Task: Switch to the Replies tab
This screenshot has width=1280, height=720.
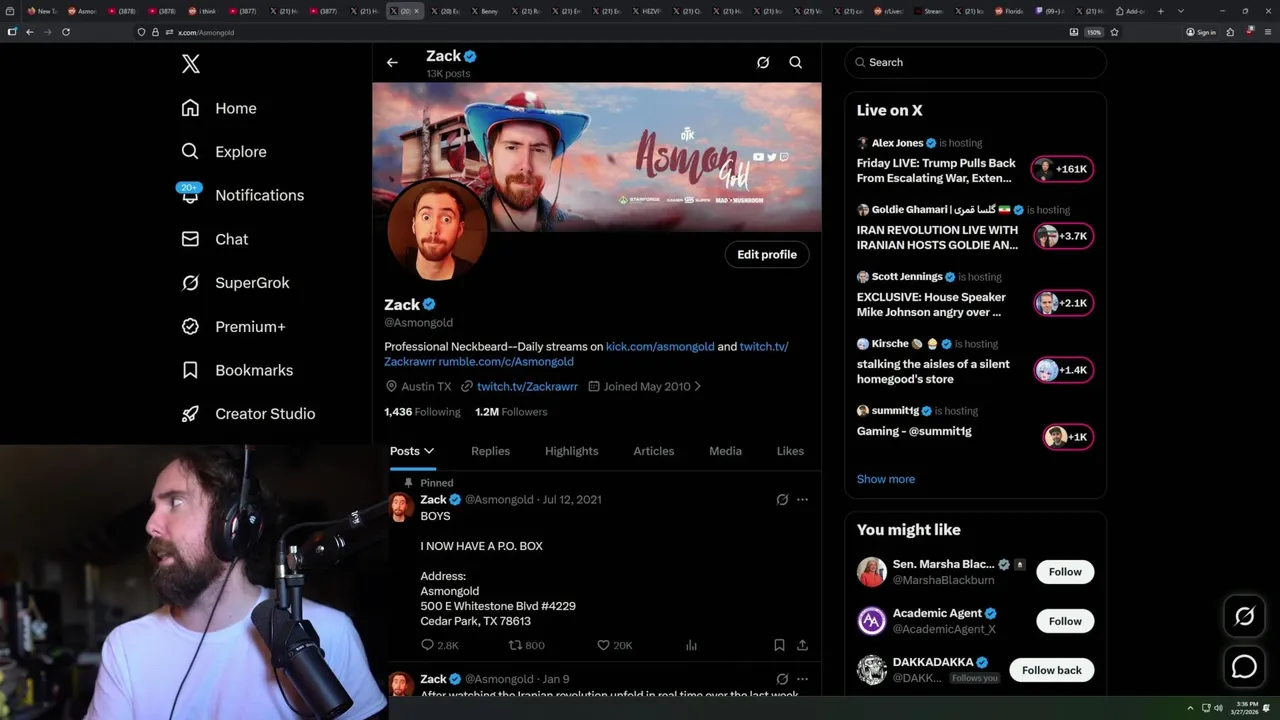Action: [490, 451]
